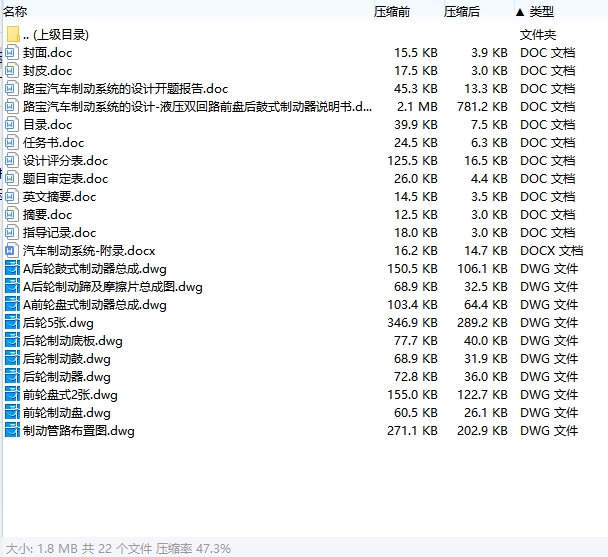Click the 271.1 KB size value

pyautogui.click(x=412, y=431)
